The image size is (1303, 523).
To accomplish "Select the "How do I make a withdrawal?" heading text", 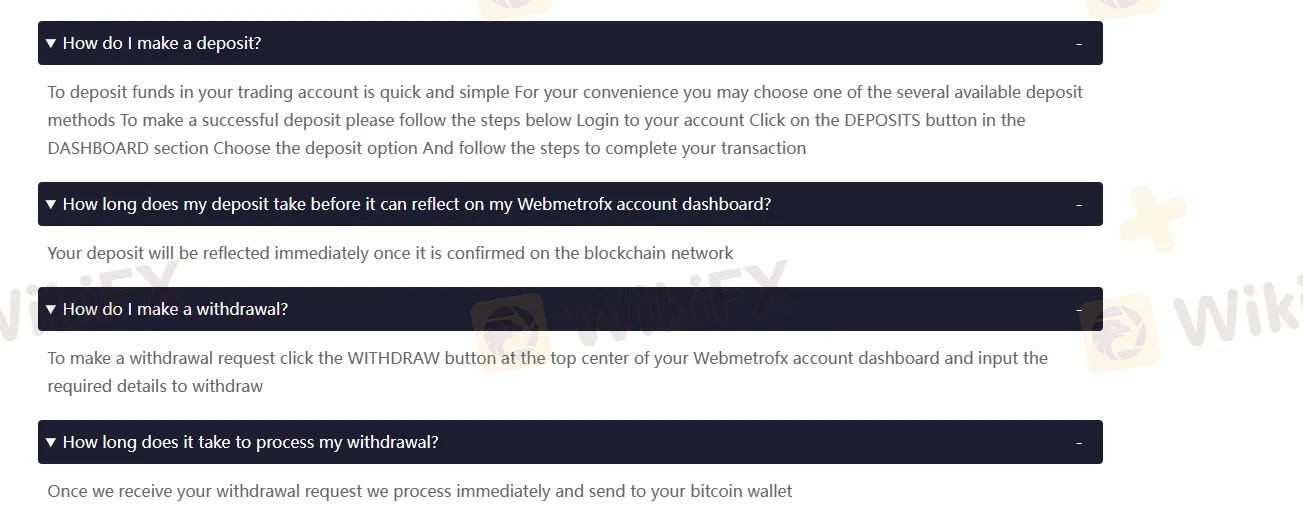I will coord(175,309).
